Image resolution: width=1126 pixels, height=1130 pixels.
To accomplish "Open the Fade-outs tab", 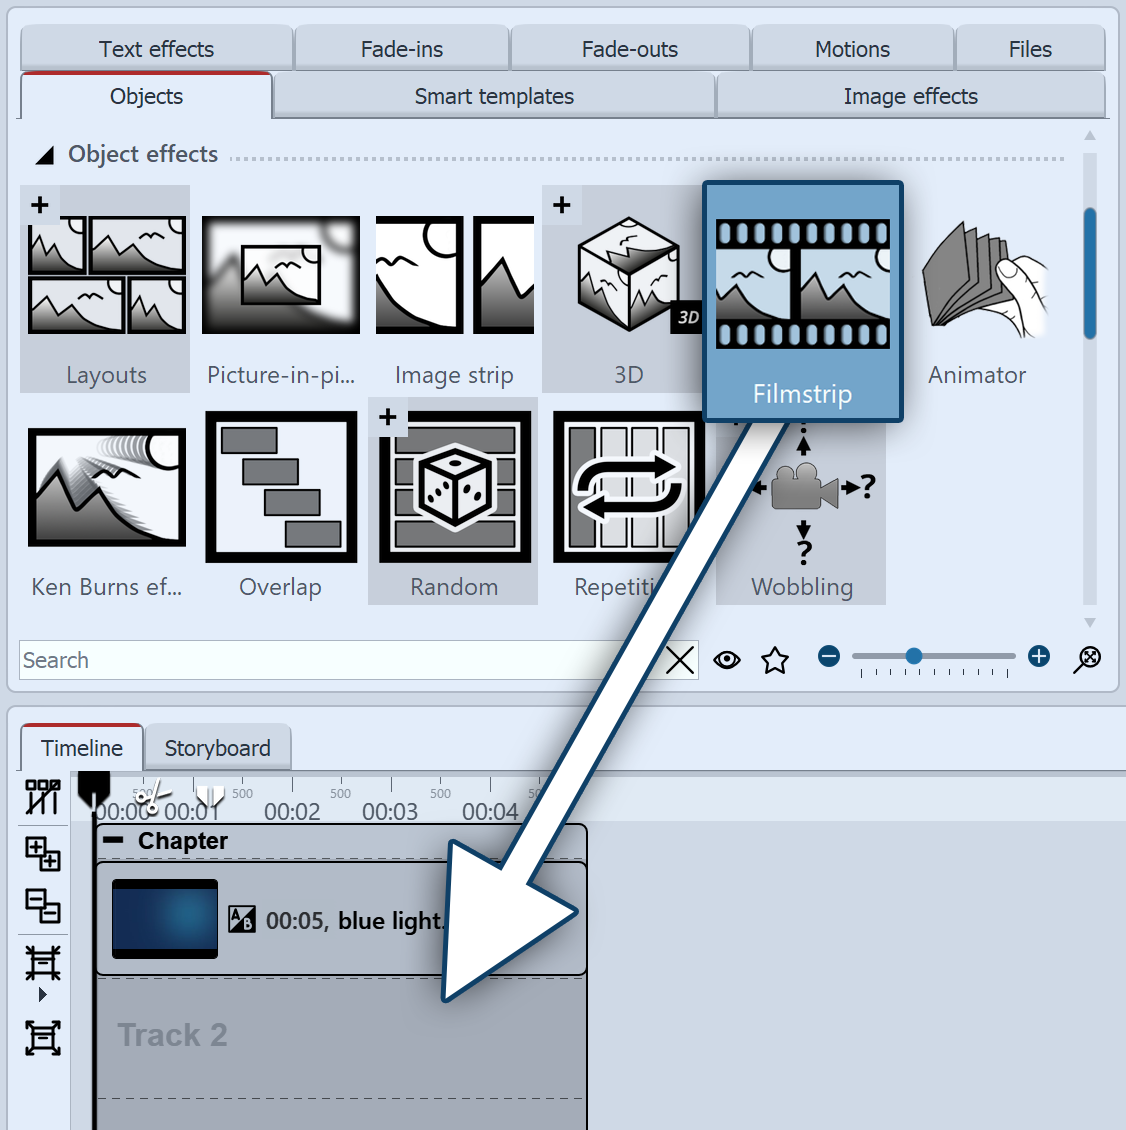I will tap(630, 48).
